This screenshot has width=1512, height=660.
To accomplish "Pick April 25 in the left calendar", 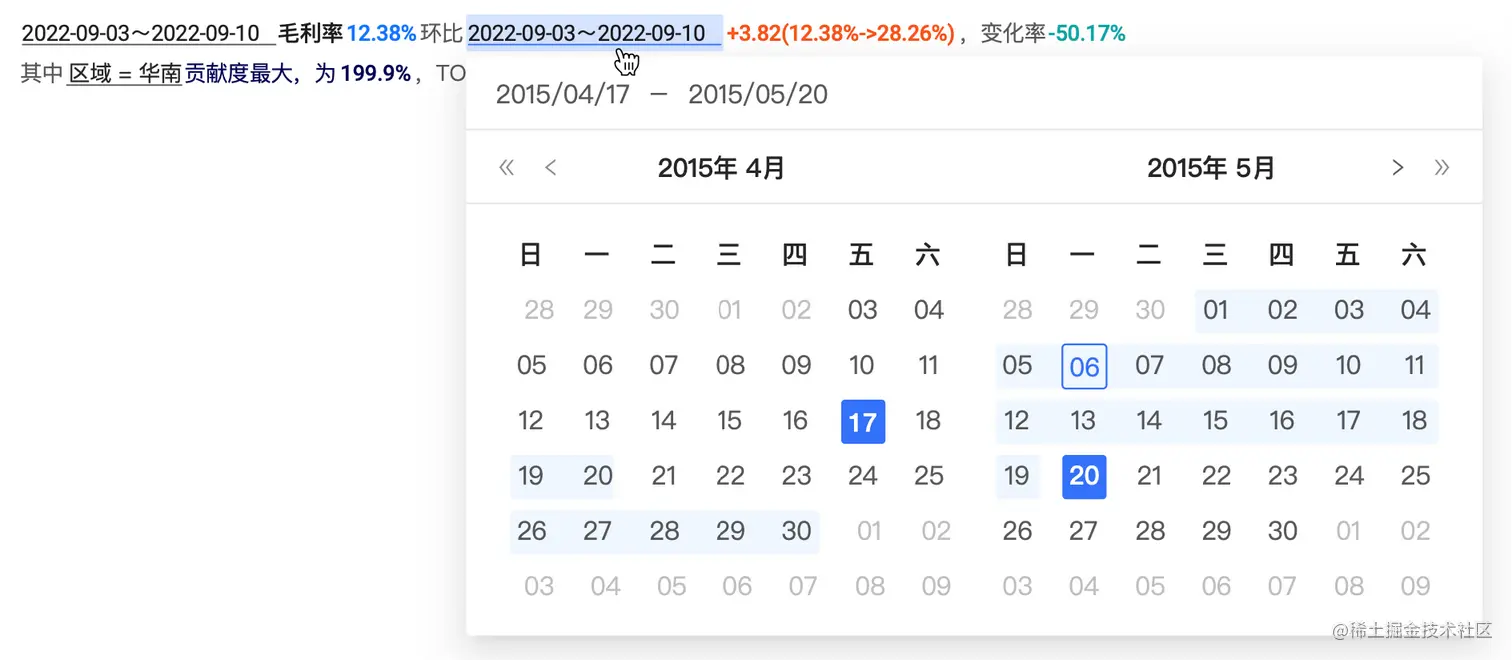I will (929, 477).
